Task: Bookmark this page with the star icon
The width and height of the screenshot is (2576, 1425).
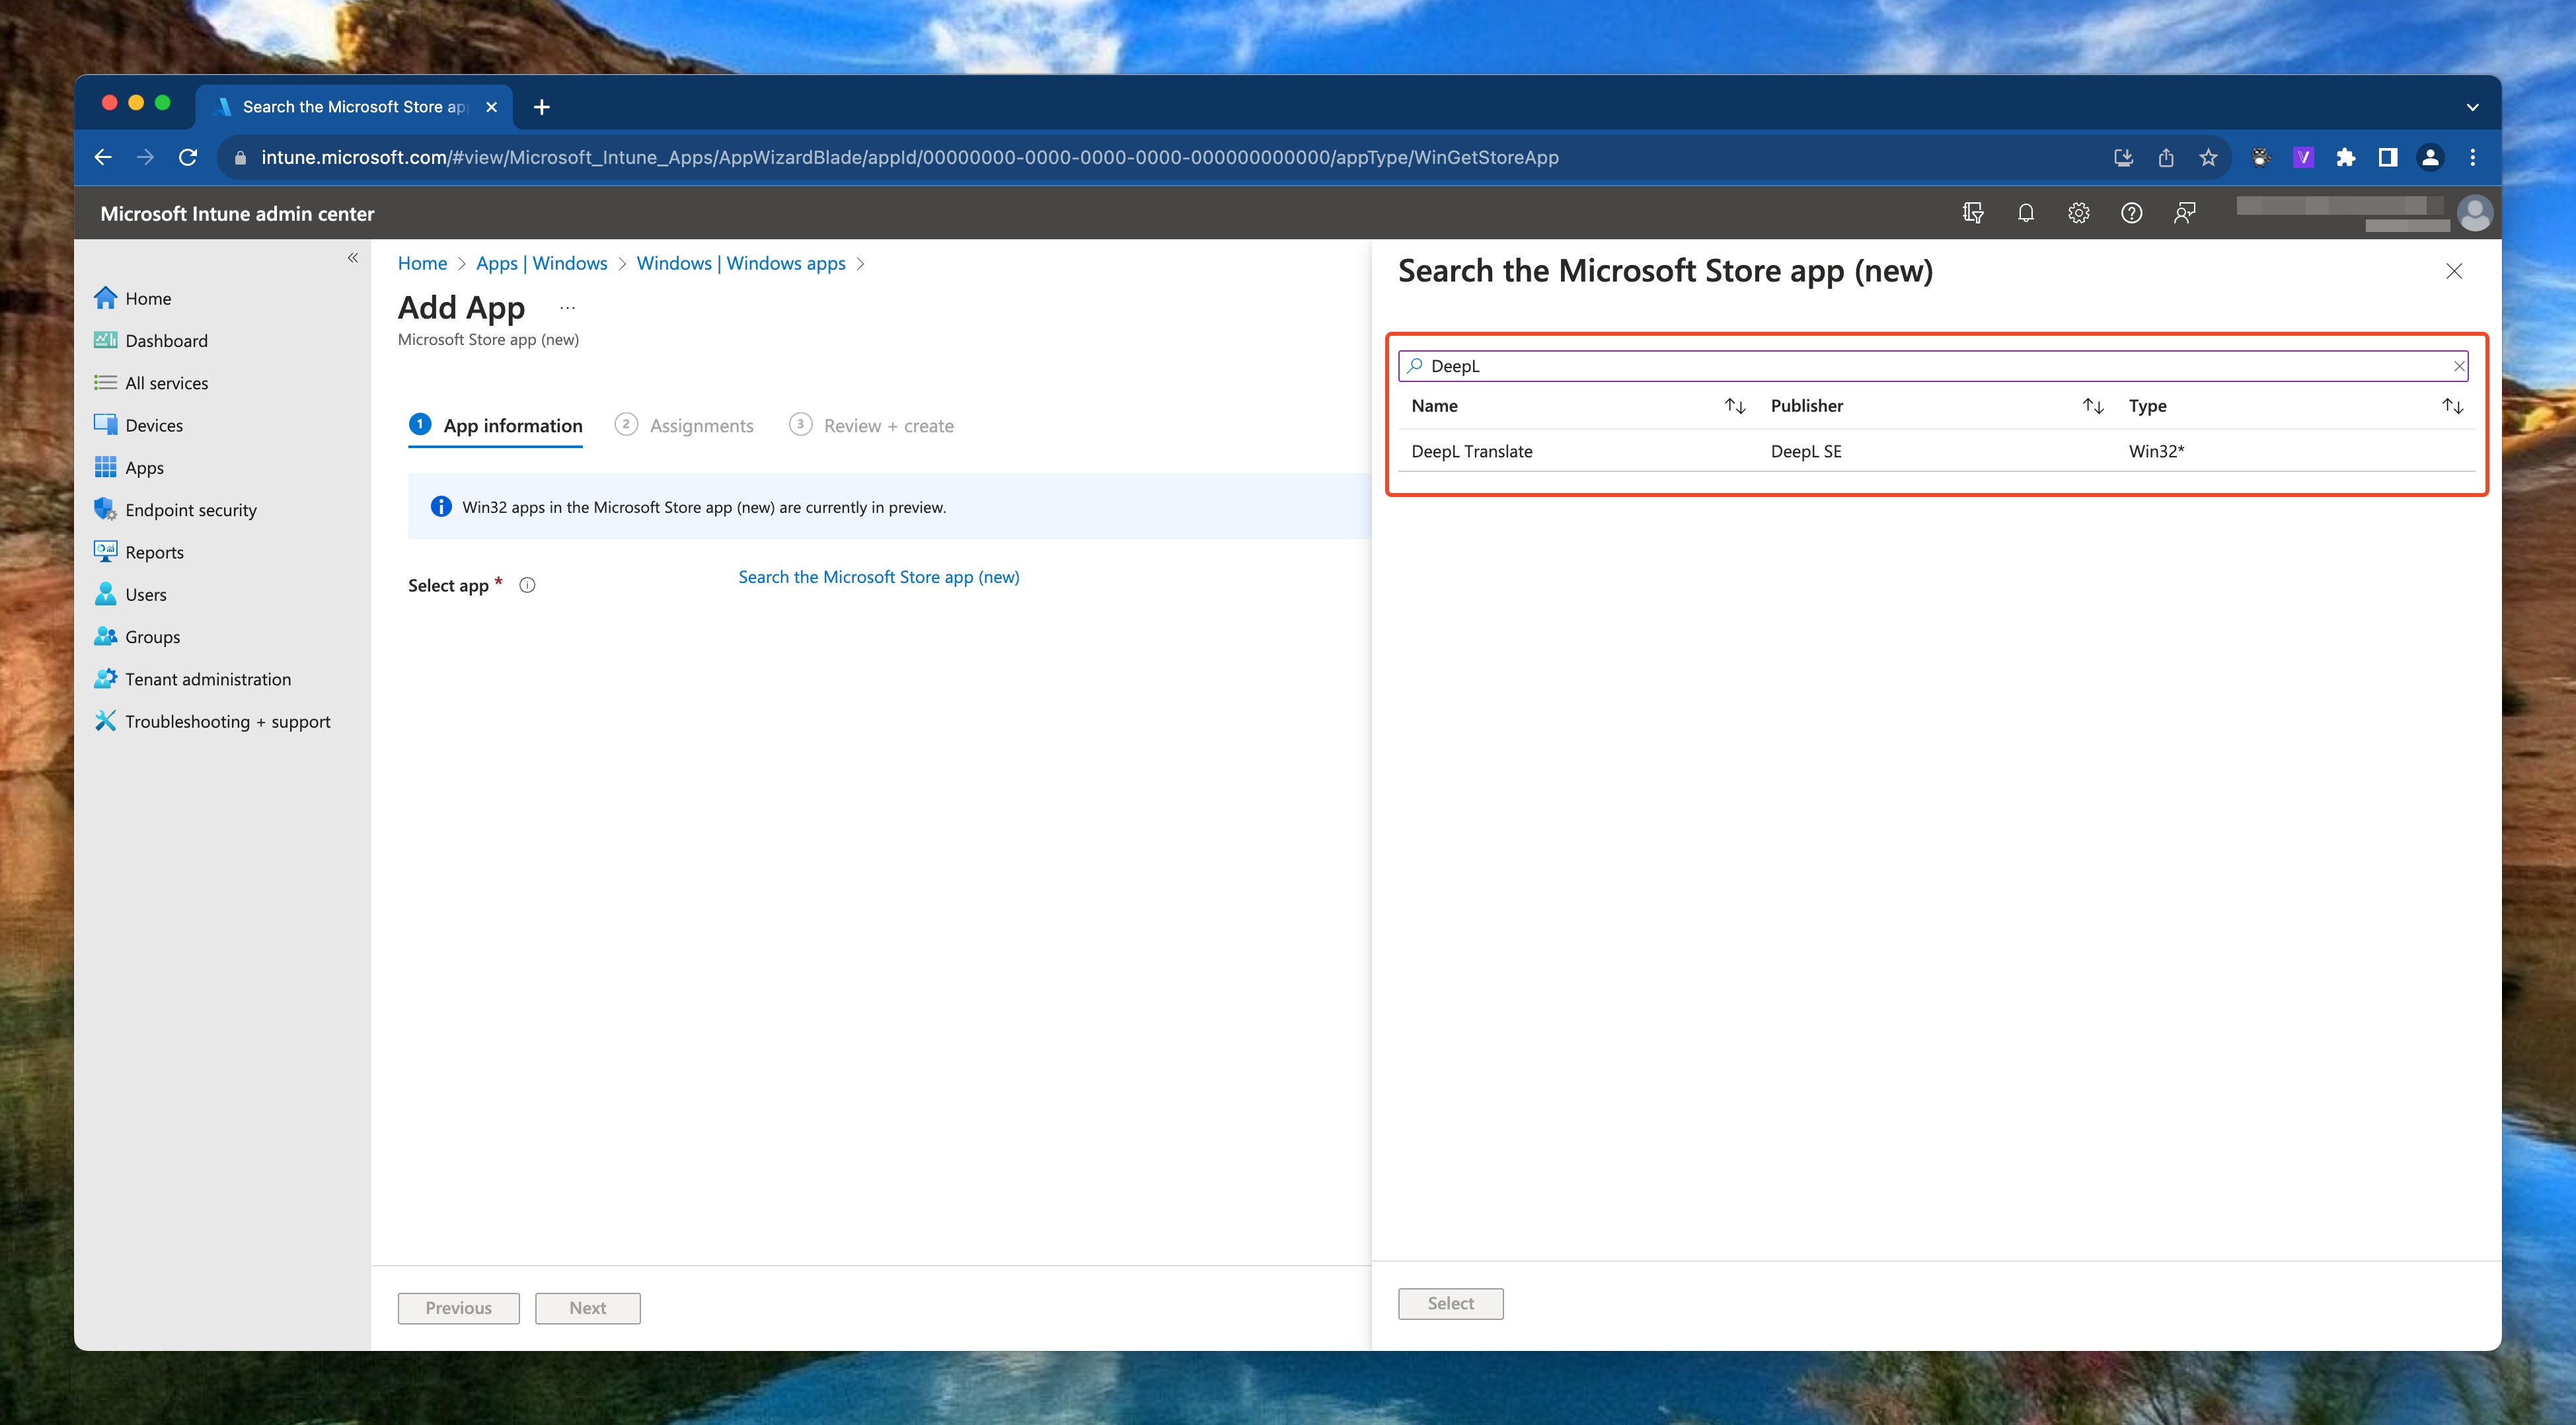Action: 2208,158
